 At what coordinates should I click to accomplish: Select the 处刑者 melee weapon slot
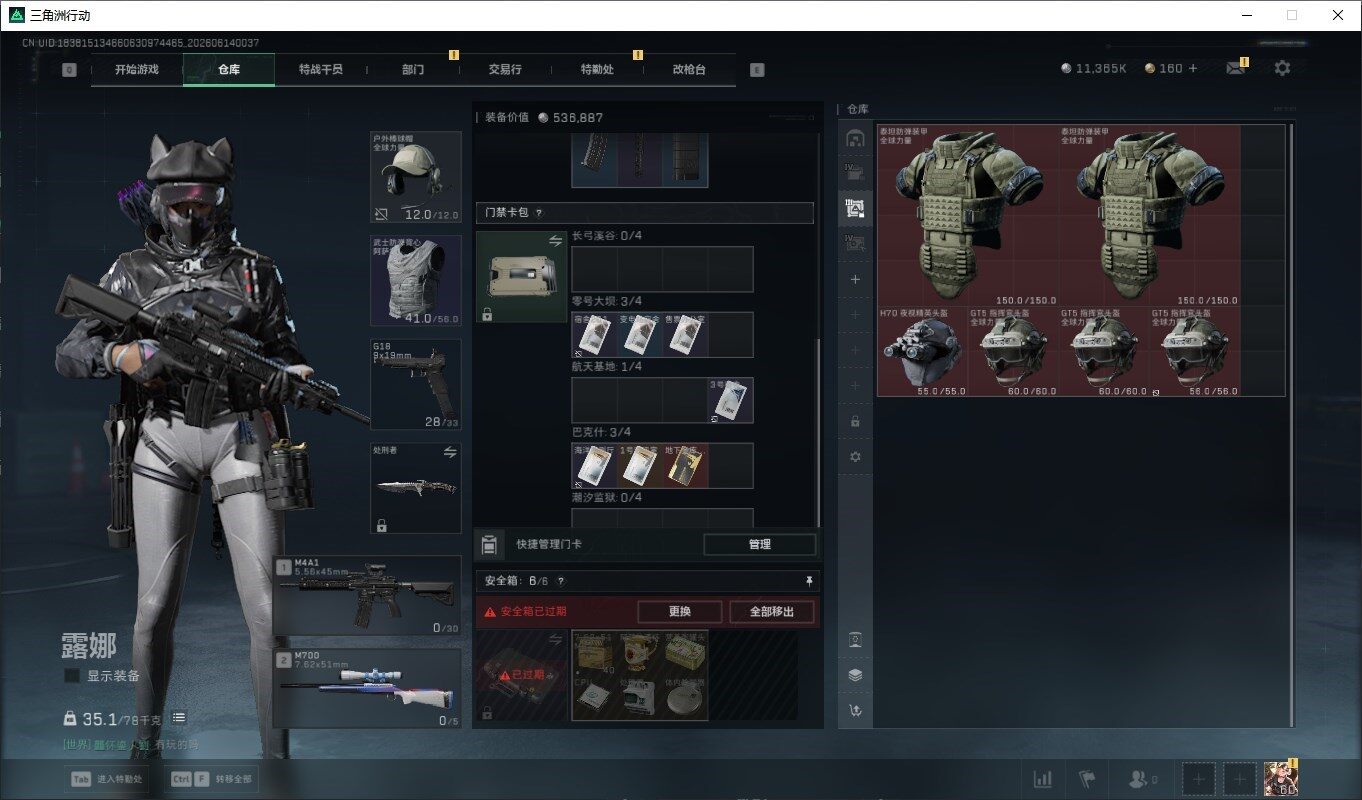(x=416, y=489)
